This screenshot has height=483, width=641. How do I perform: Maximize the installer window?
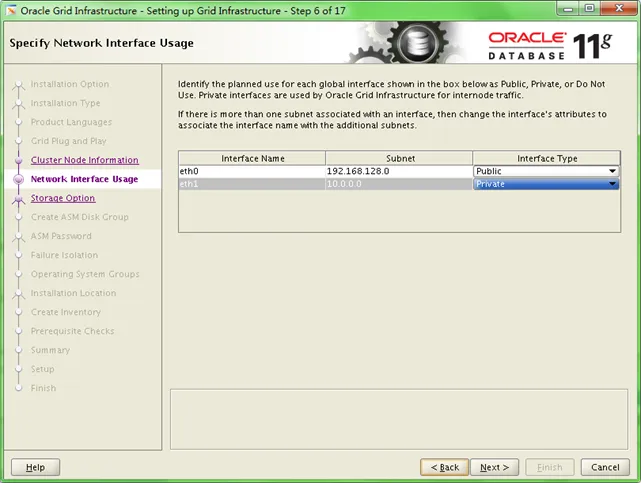pos(589,9)
